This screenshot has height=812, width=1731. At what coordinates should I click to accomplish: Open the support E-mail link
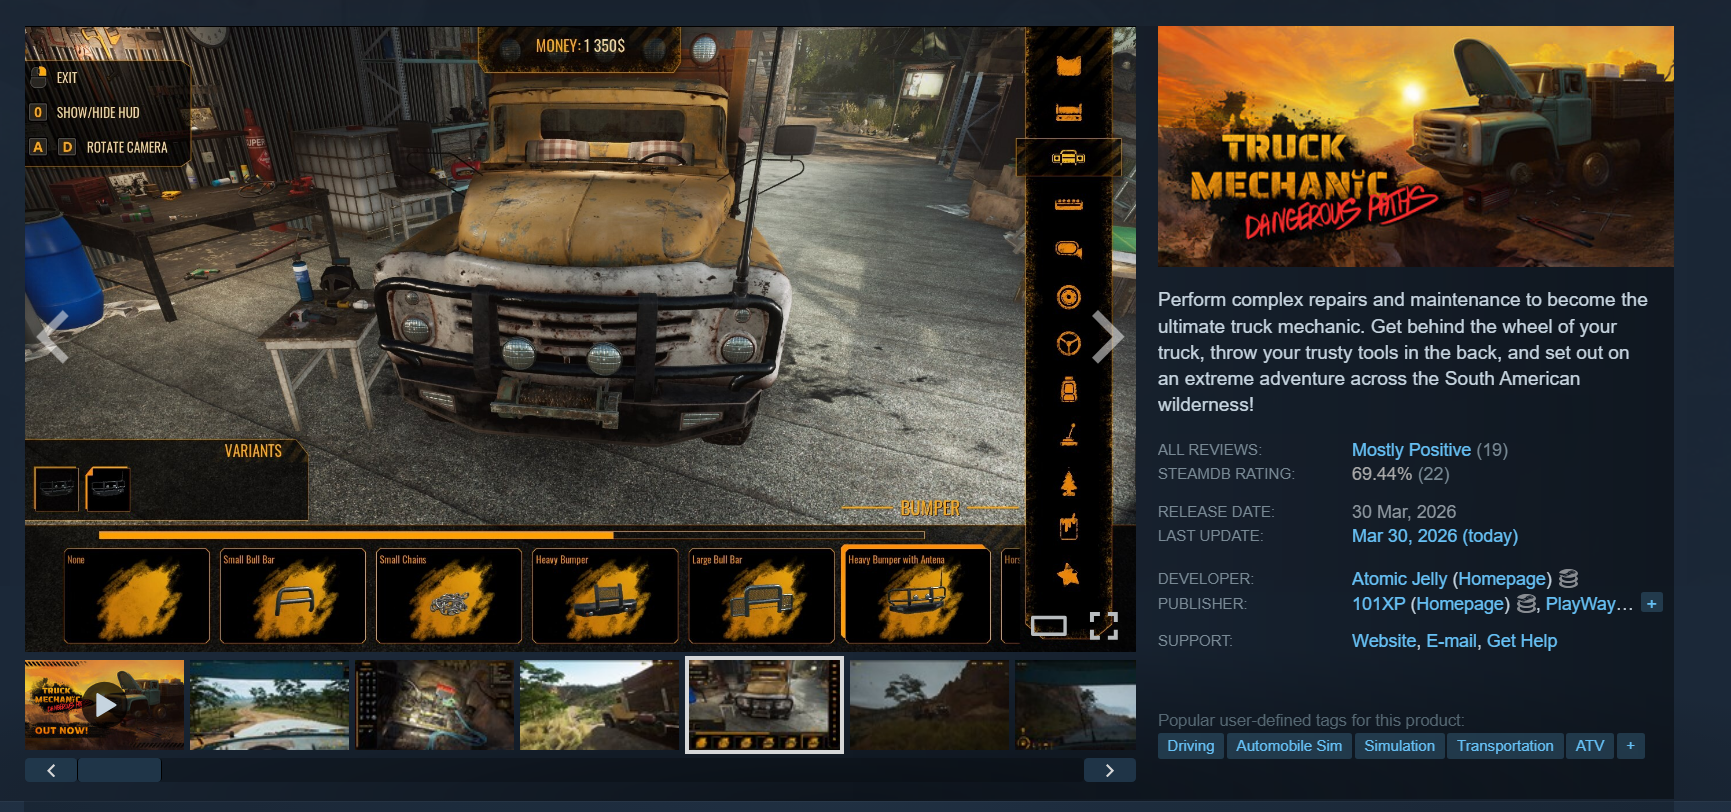click(1451, 641)
